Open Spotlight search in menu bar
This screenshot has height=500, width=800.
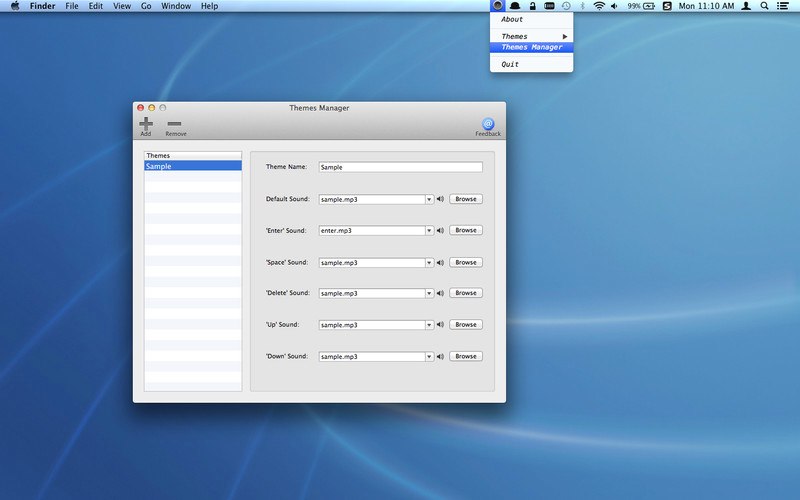765,6
